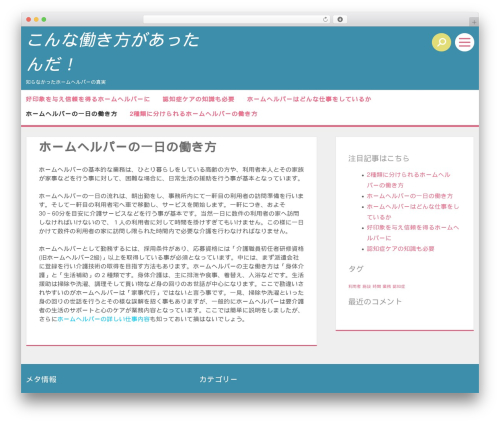500x423 pixels.
Task: Select the 時間 tag
Action: 377,286
